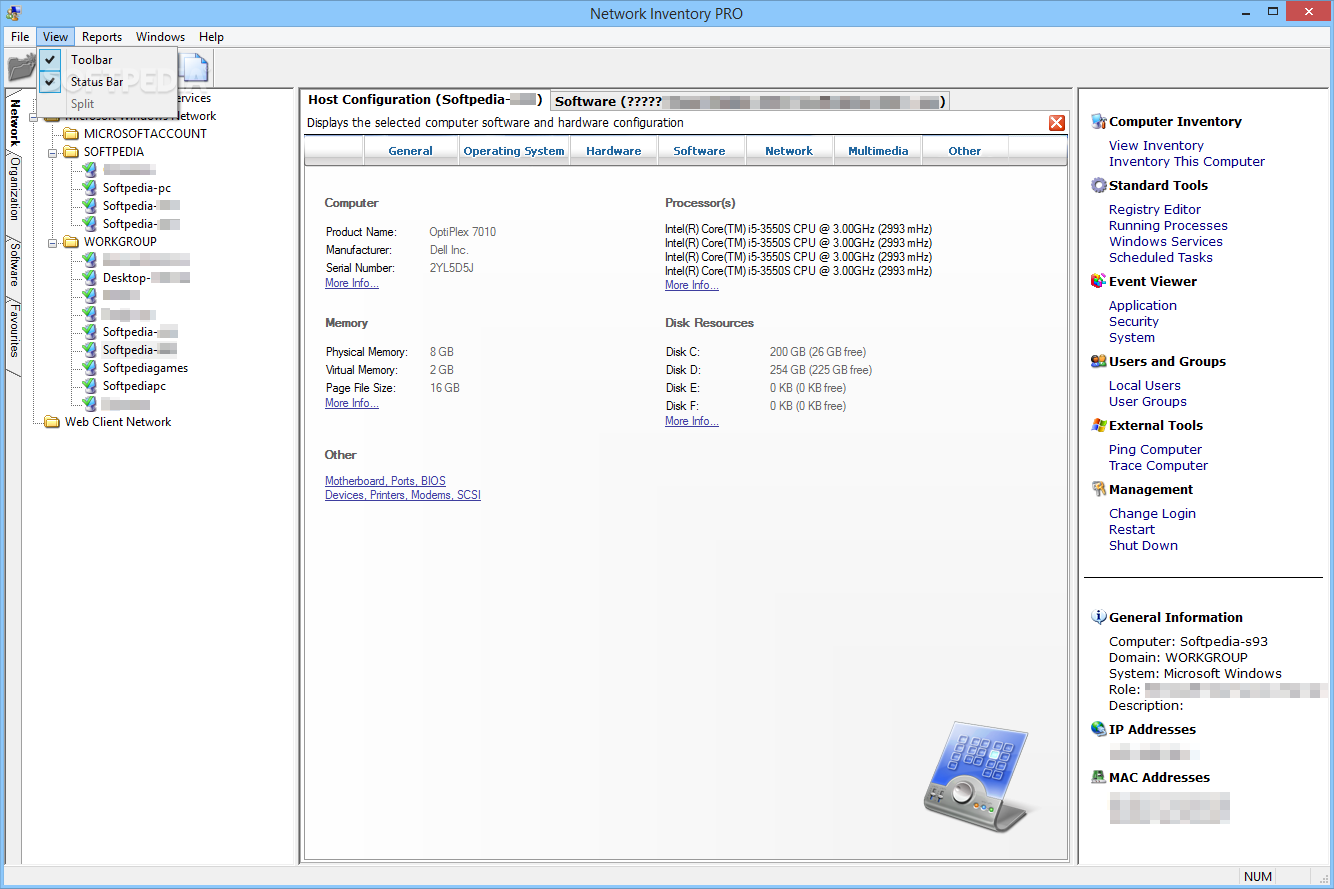Open the File menu

click(20, 37)
